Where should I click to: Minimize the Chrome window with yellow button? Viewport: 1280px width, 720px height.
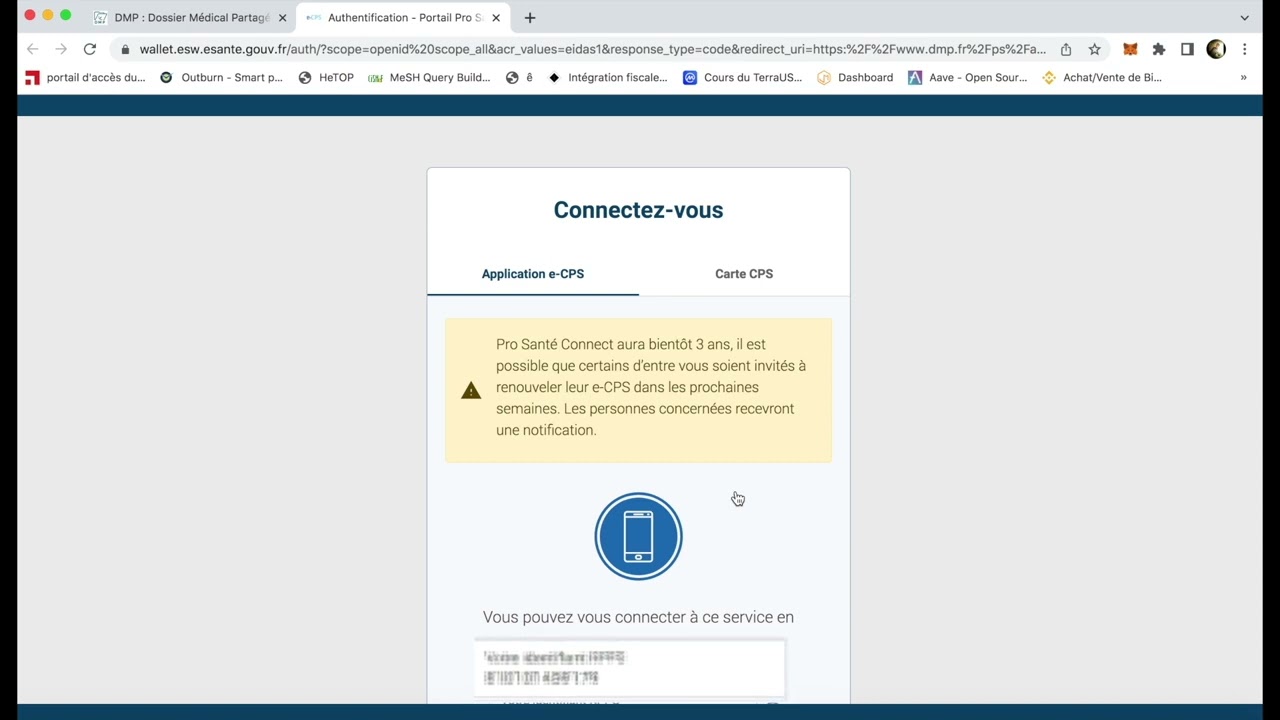pos(47,15)
